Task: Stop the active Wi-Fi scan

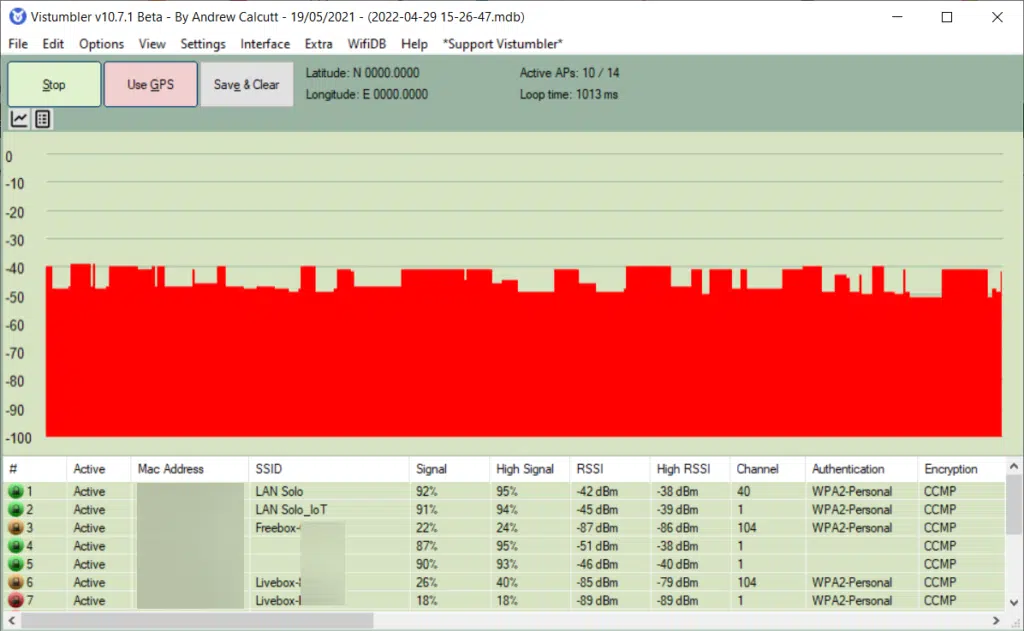Action: click(x=54, y=85)
